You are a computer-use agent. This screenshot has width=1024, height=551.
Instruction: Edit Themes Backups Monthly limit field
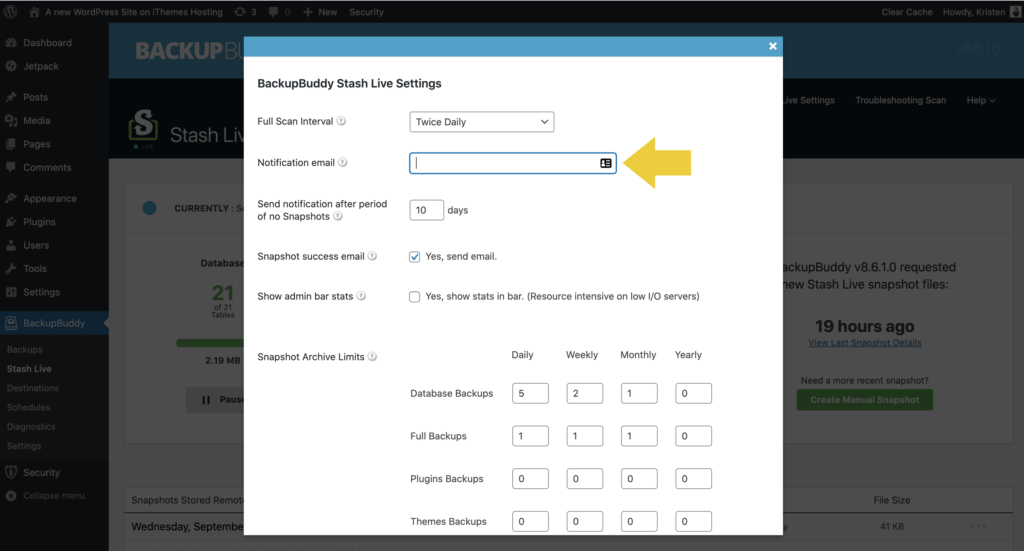(639, 522)
